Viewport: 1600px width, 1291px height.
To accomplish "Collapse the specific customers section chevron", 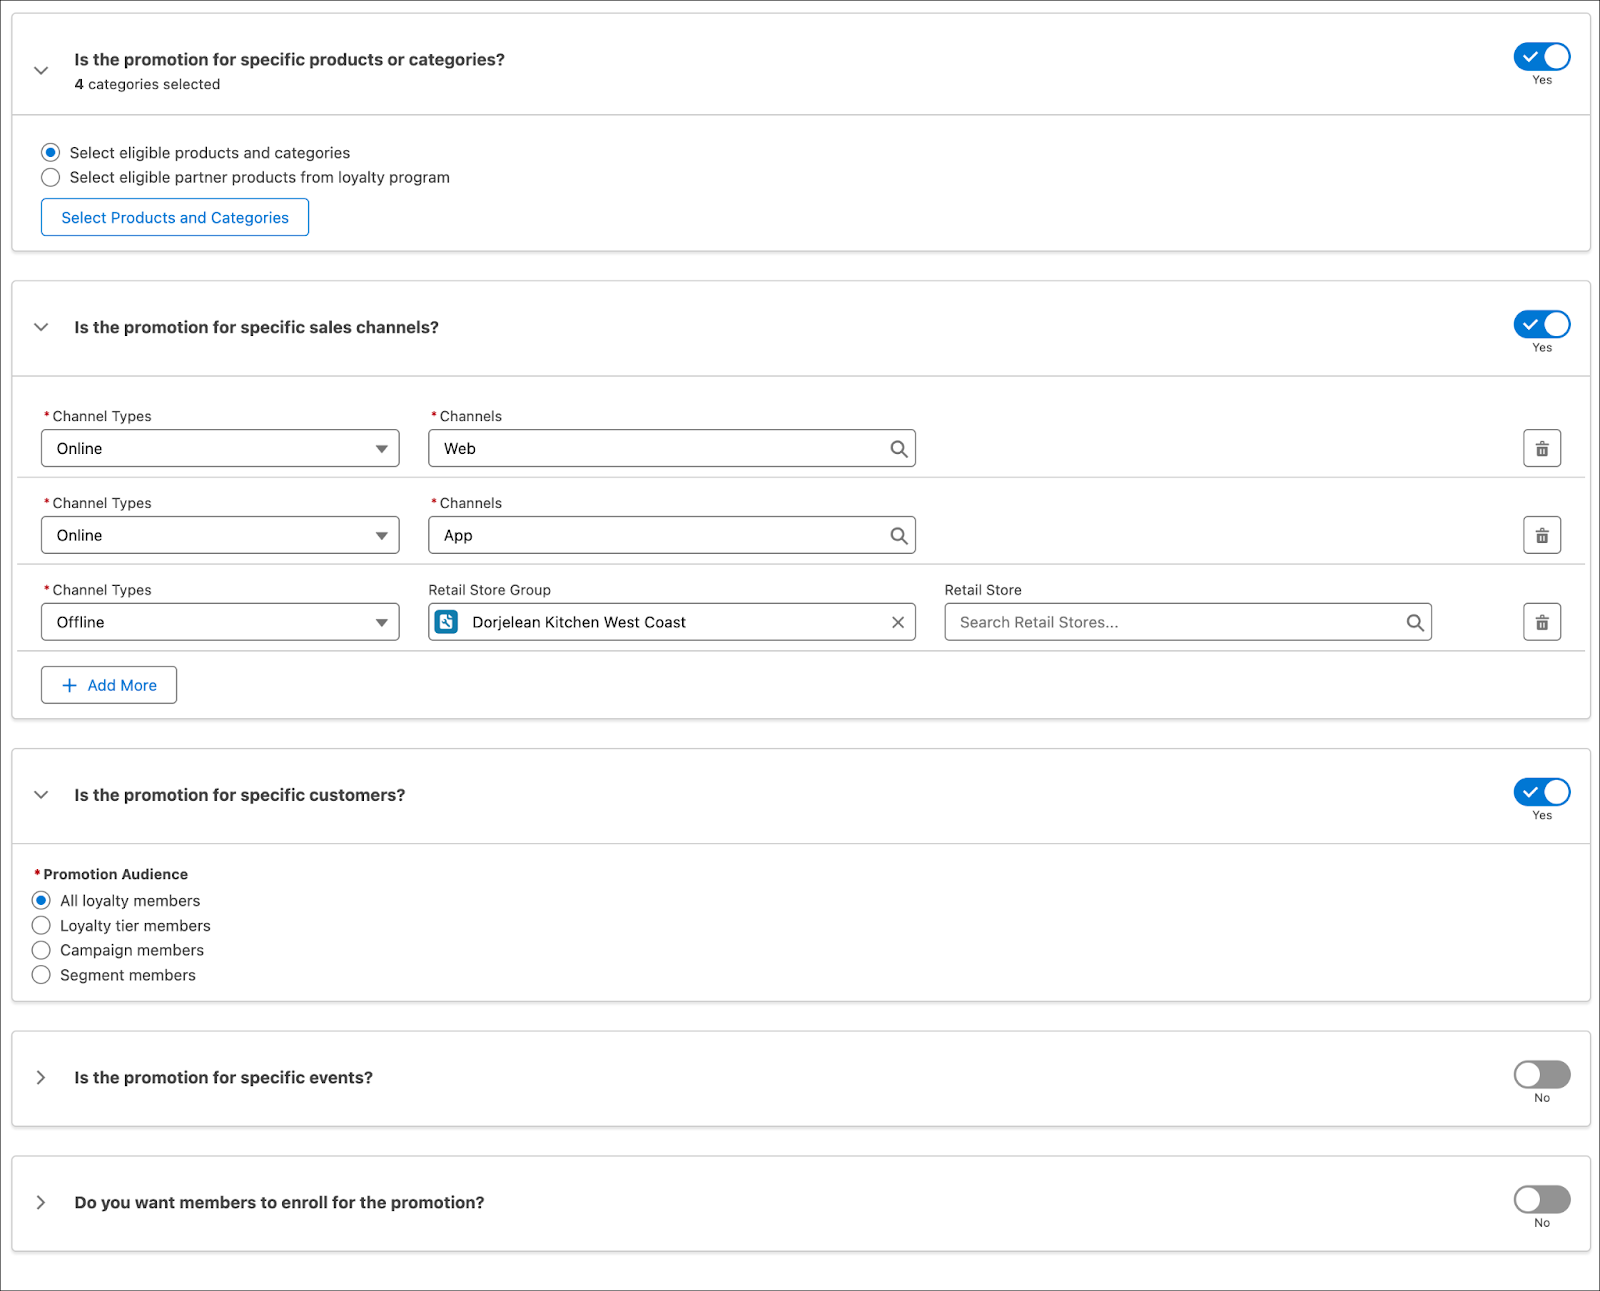I will tap(41, 794).
